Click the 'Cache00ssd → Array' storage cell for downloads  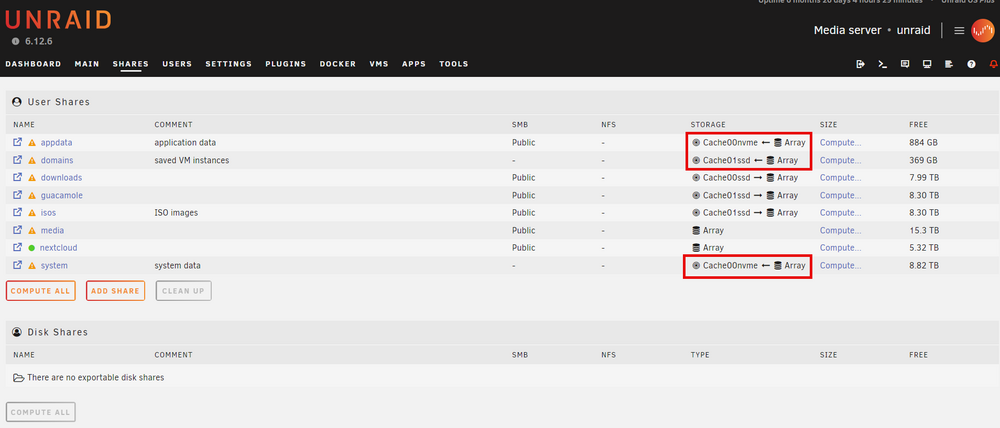pos(745,178)
